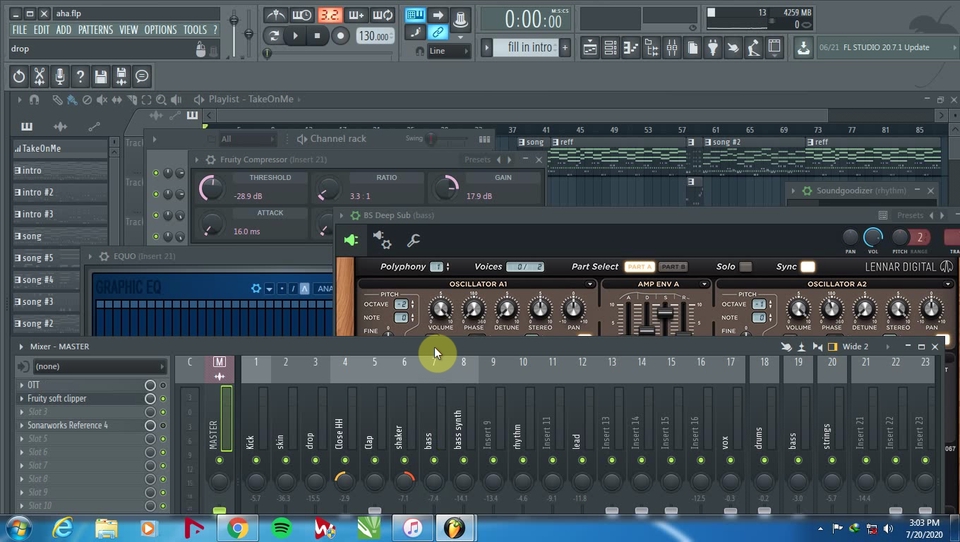Expand the Fruity soft clipper slot

pos(22,399)
